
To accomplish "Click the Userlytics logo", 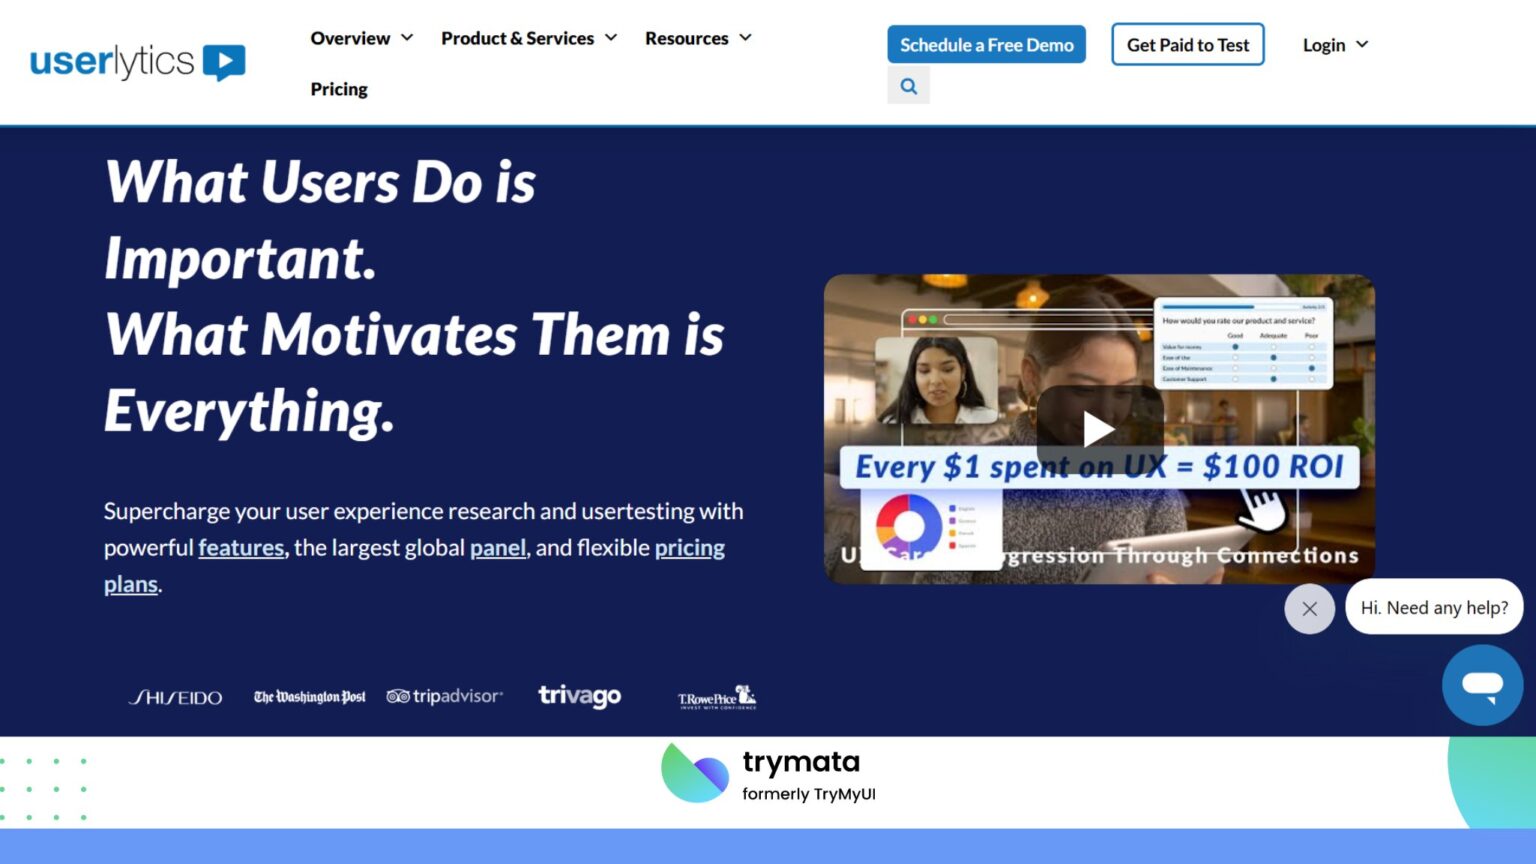I will pos(137,60).
